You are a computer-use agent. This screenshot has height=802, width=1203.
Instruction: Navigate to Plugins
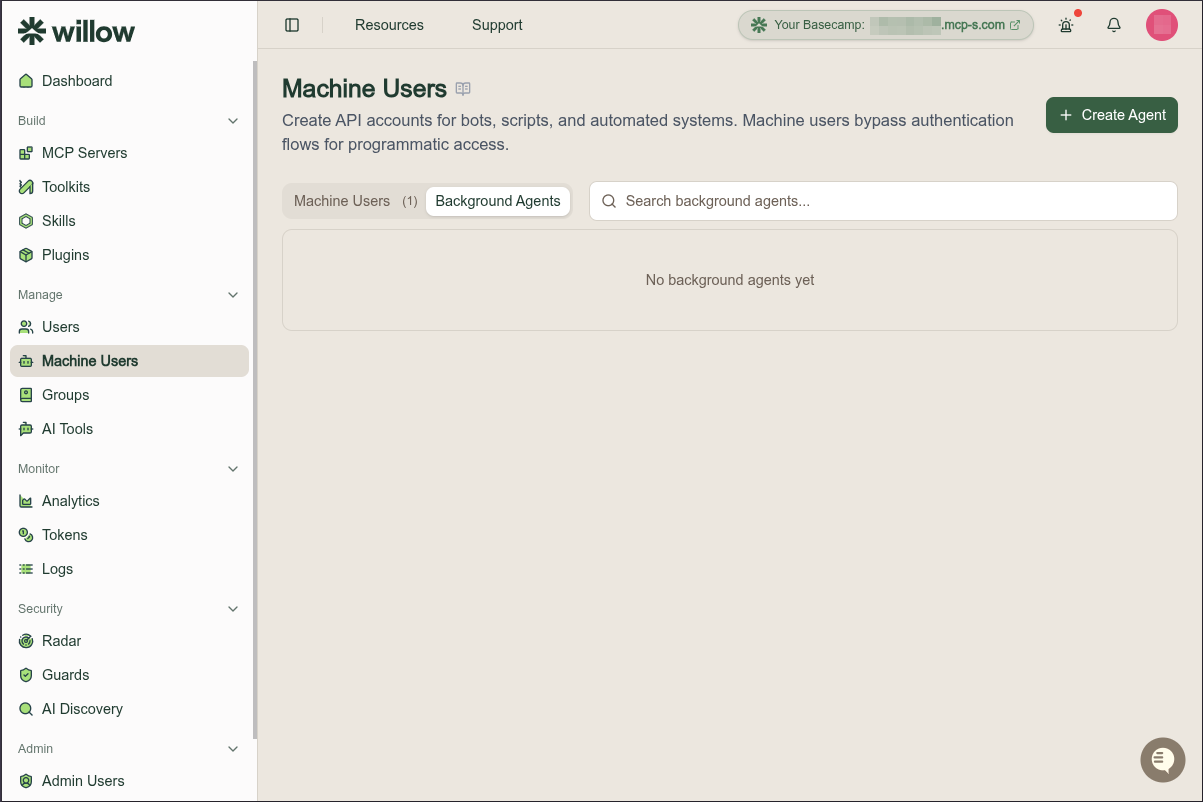point(129,255)
